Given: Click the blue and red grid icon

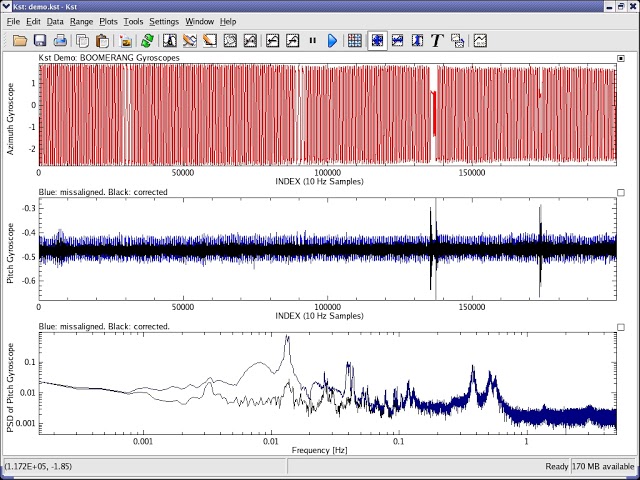Looking at the screenshot, I should point(355,40).
